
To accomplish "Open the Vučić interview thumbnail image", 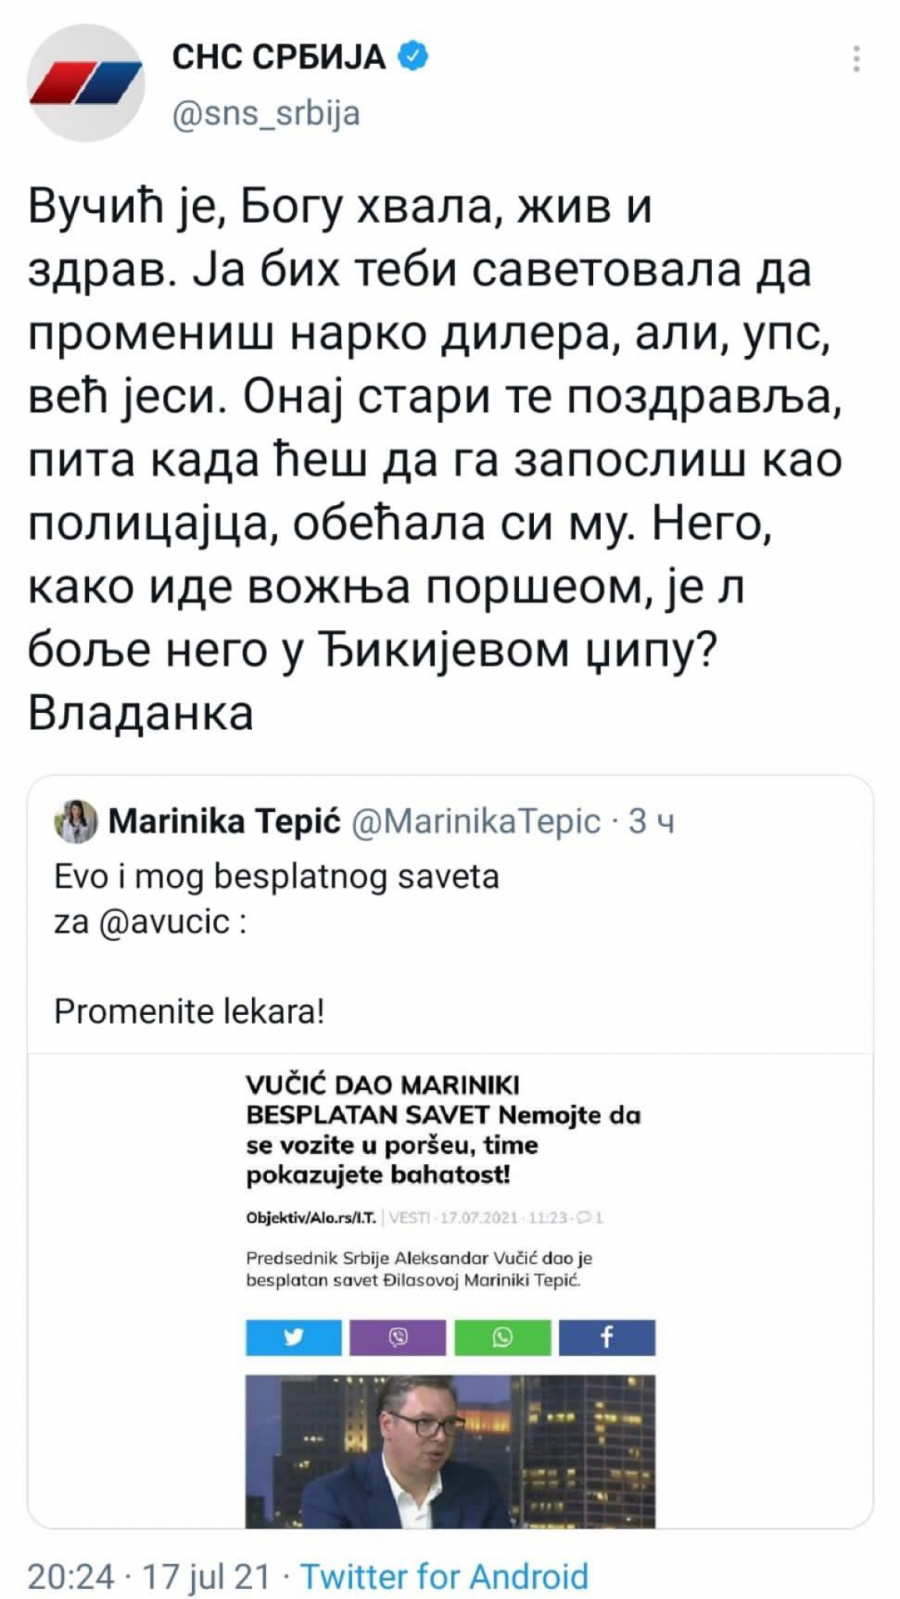I will click(450, 1450).
